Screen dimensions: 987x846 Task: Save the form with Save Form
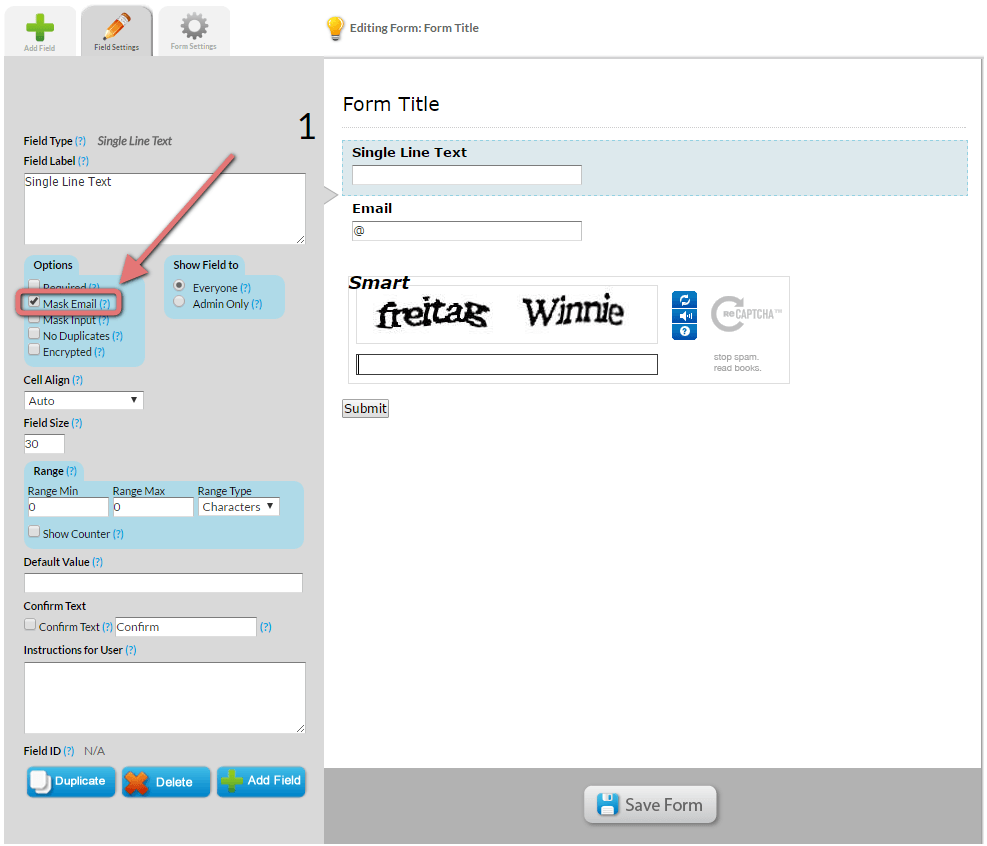pos(650,804)
